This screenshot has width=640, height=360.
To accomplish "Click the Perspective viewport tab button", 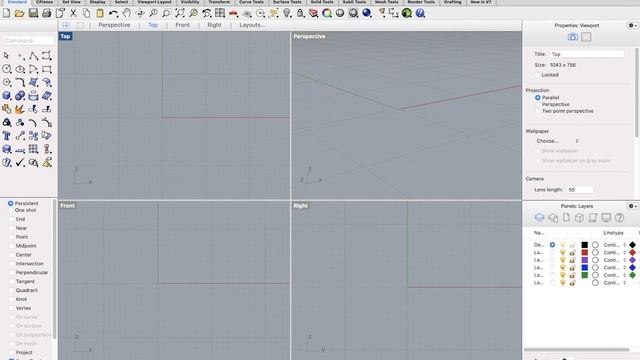I will point(114,25).
